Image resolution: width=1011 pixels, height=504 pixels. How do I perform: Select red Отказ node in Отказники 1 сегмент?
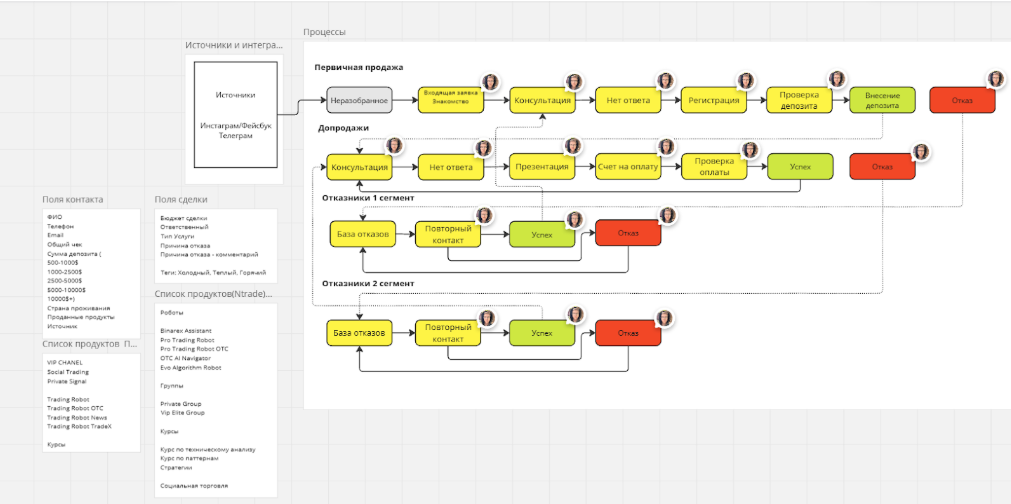tap(628, 233)
